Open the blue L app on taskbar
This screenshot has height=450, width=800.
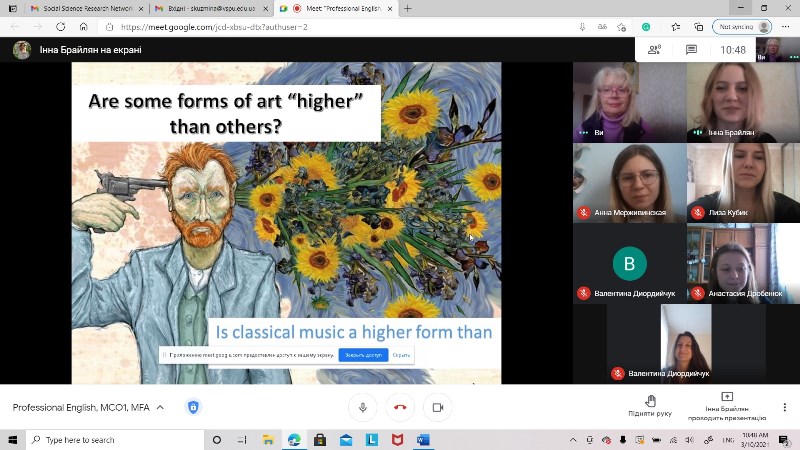[x=372, y=440]
